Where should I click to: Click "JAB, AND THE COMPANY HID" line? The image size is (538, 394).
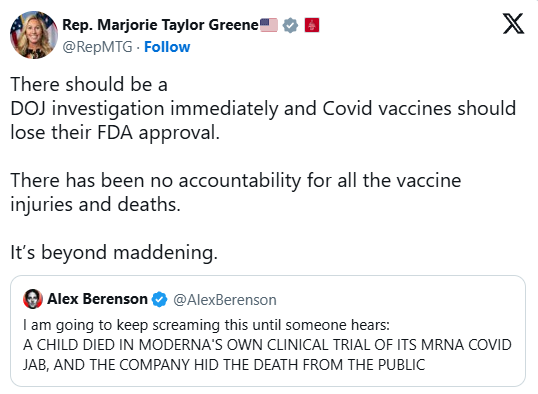pyautogui.click(x=224, y=365)
